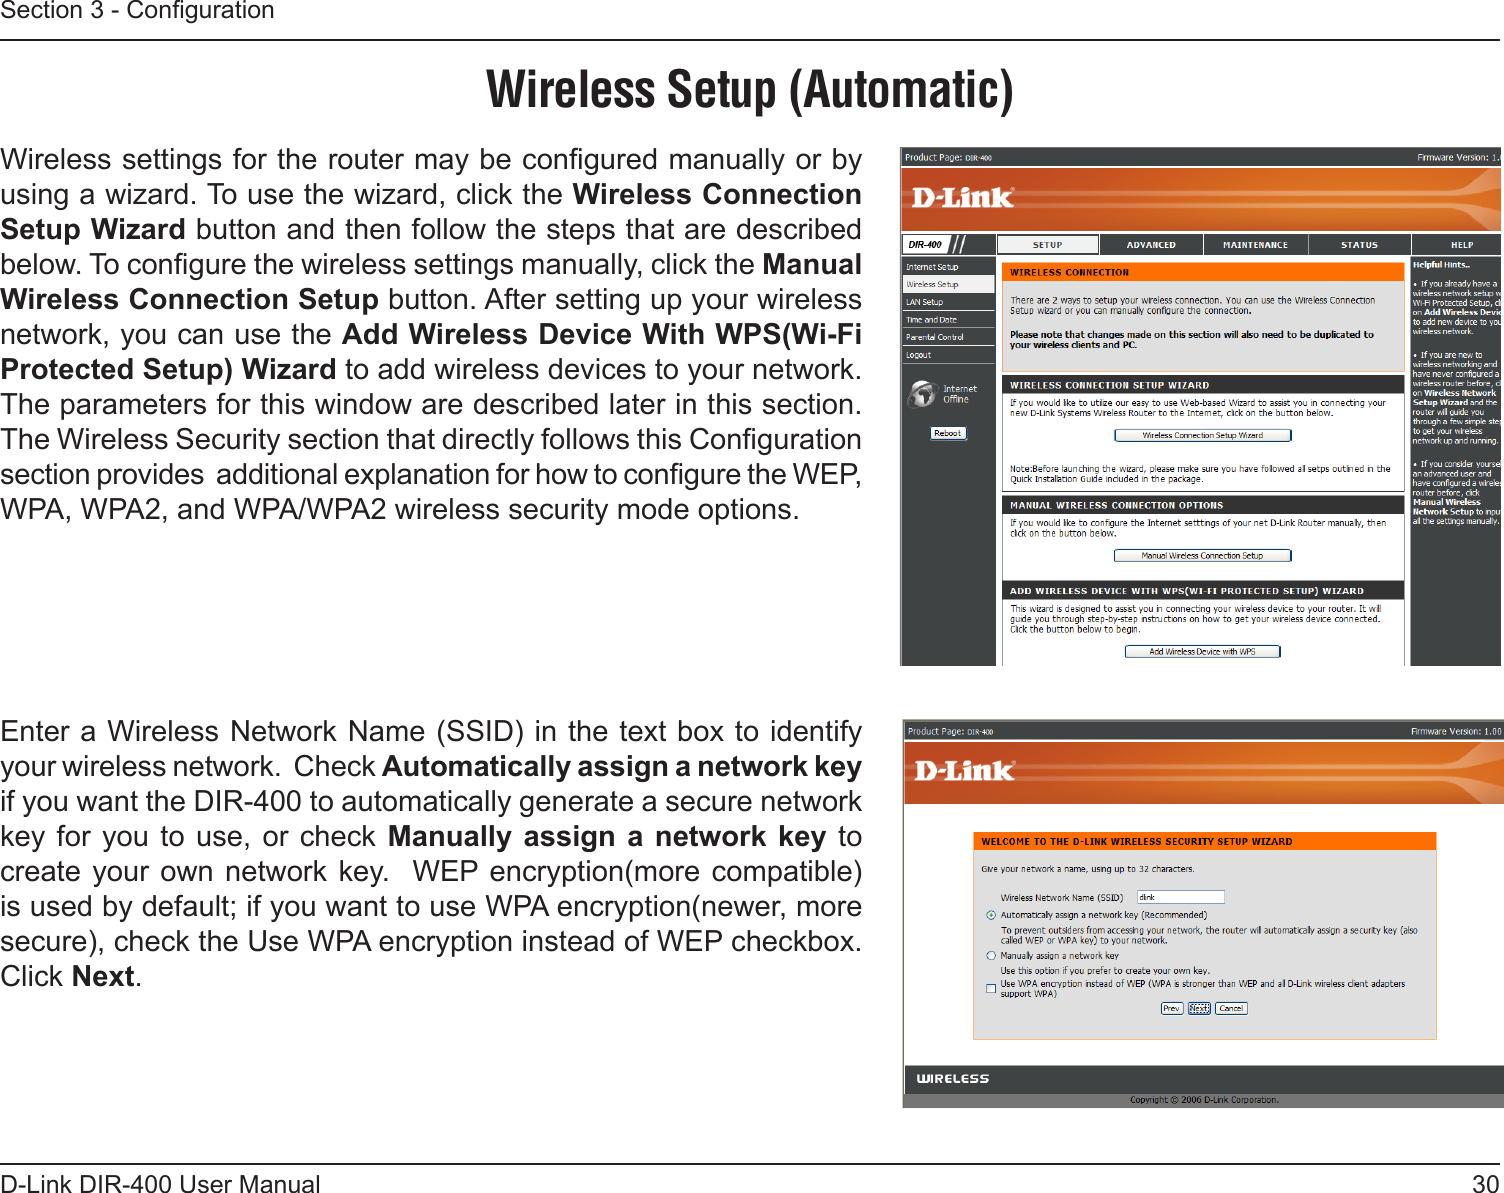
Task: Click the Cancel button in the wizard
Action: point(1231,1008)
